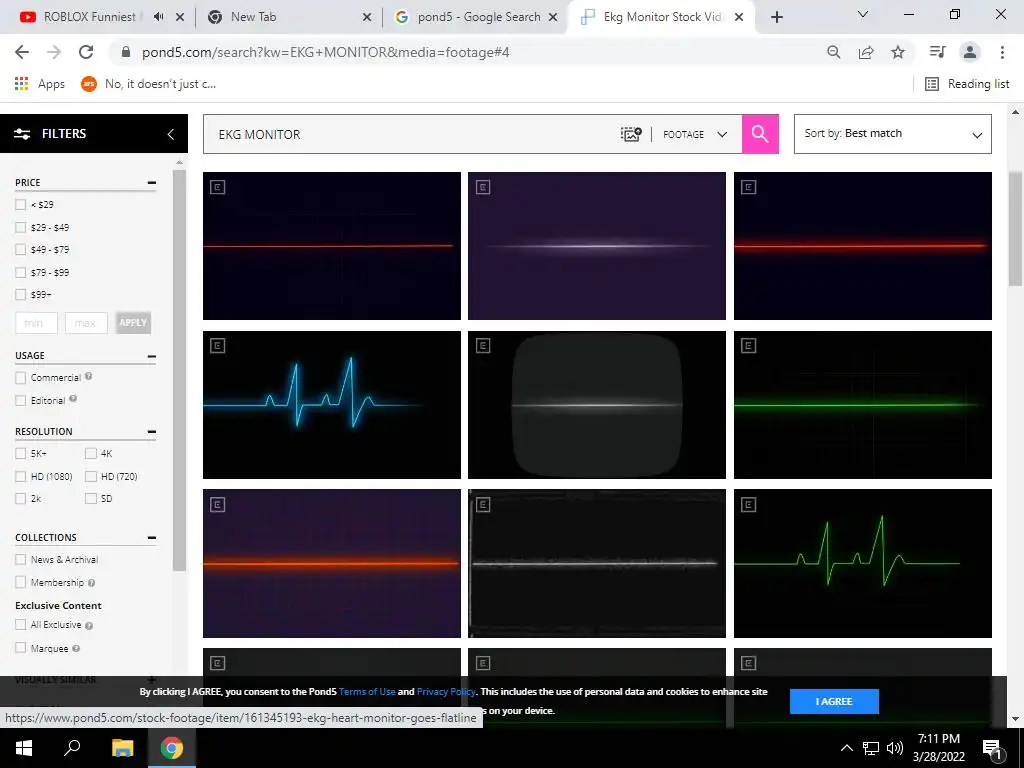Click the Marquee info question icon
The height and width of the screenshot is (768, 1024).
tap(76, 648)
